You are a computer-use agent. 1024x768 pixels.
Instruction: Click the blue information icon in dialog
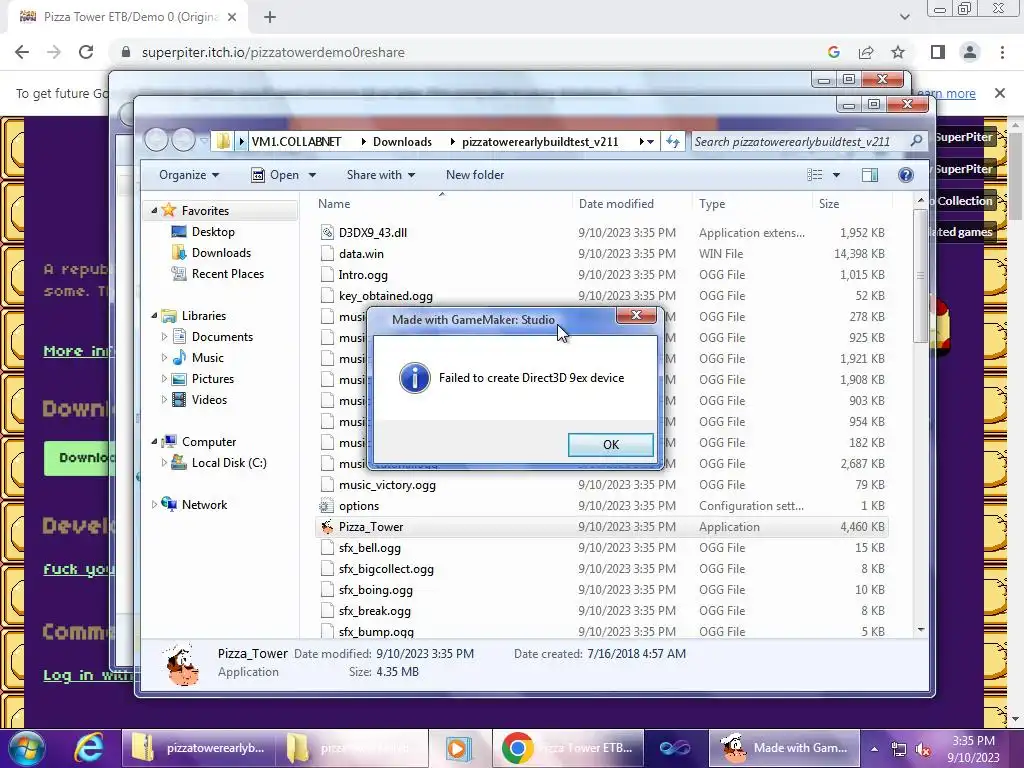coord(415,378)
